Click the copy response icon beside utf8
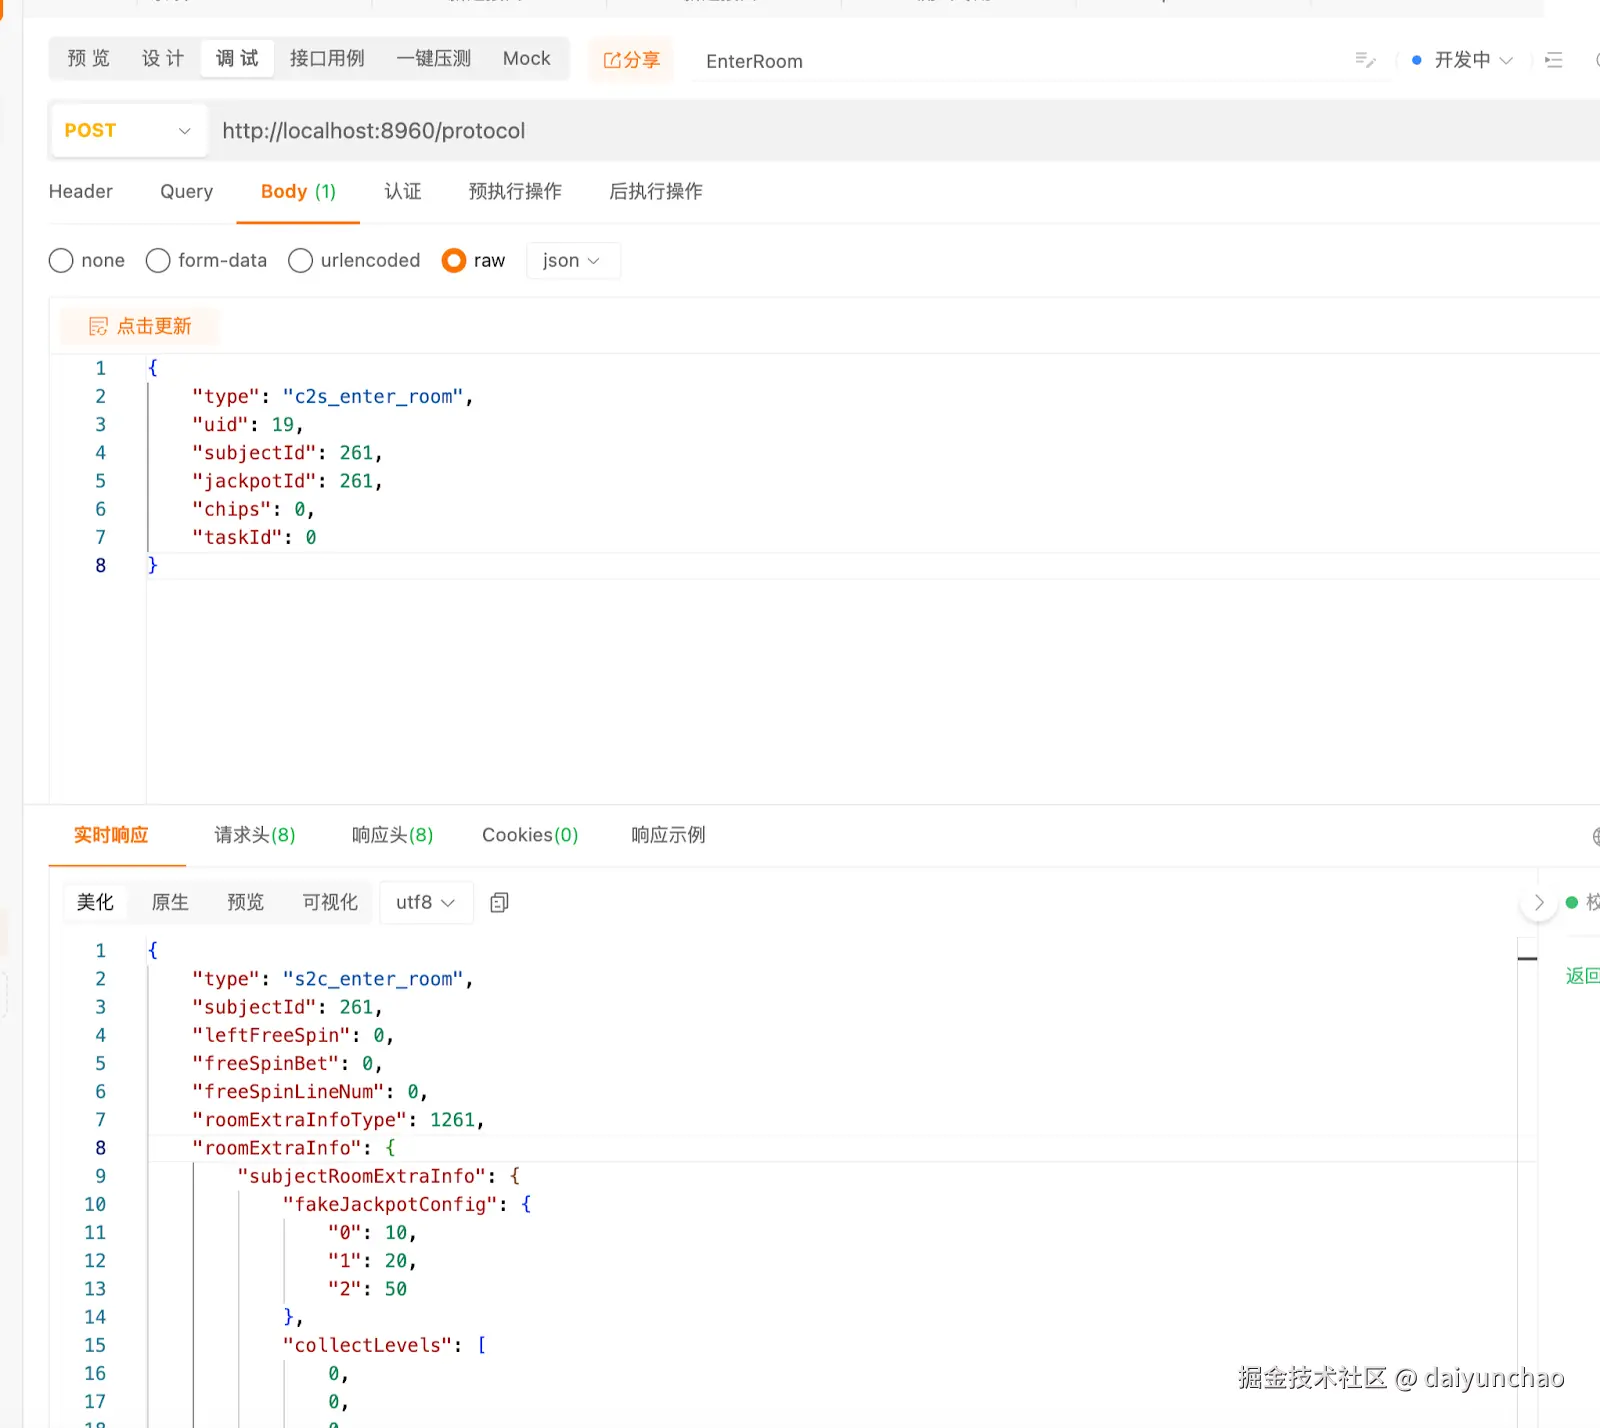This screenshot has height=1428, width=1600. click(x=499, y=903)
